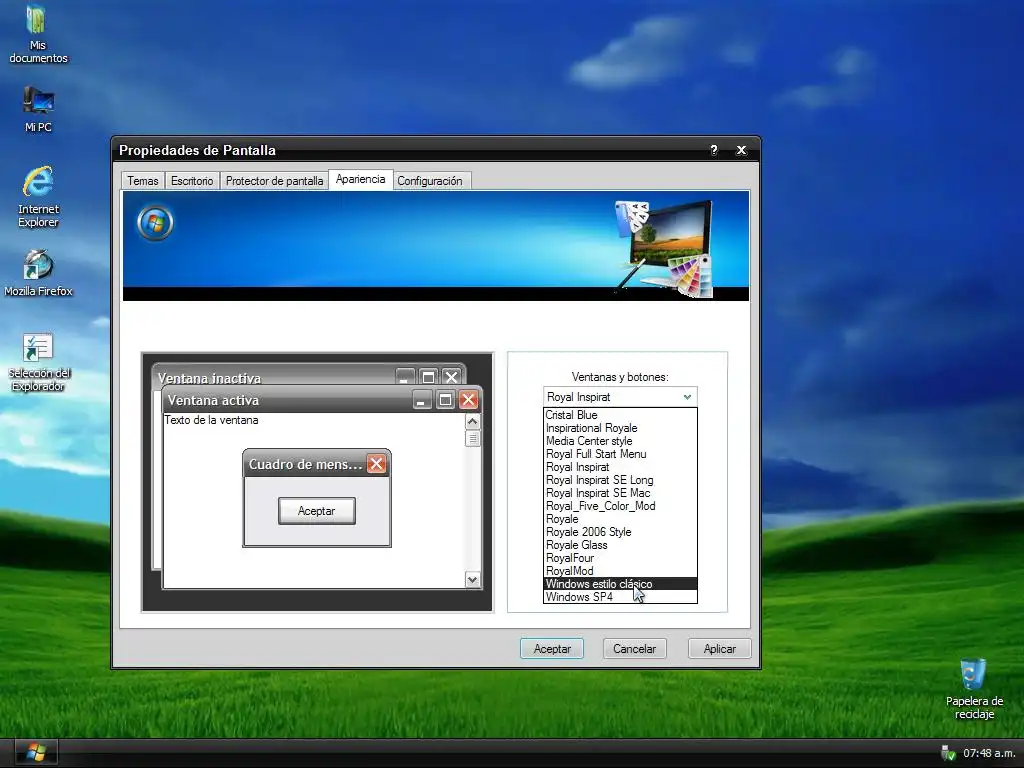The image size is (1024, 768).
Task: Click the Aplicar button
Action: [x=720, y=648]
